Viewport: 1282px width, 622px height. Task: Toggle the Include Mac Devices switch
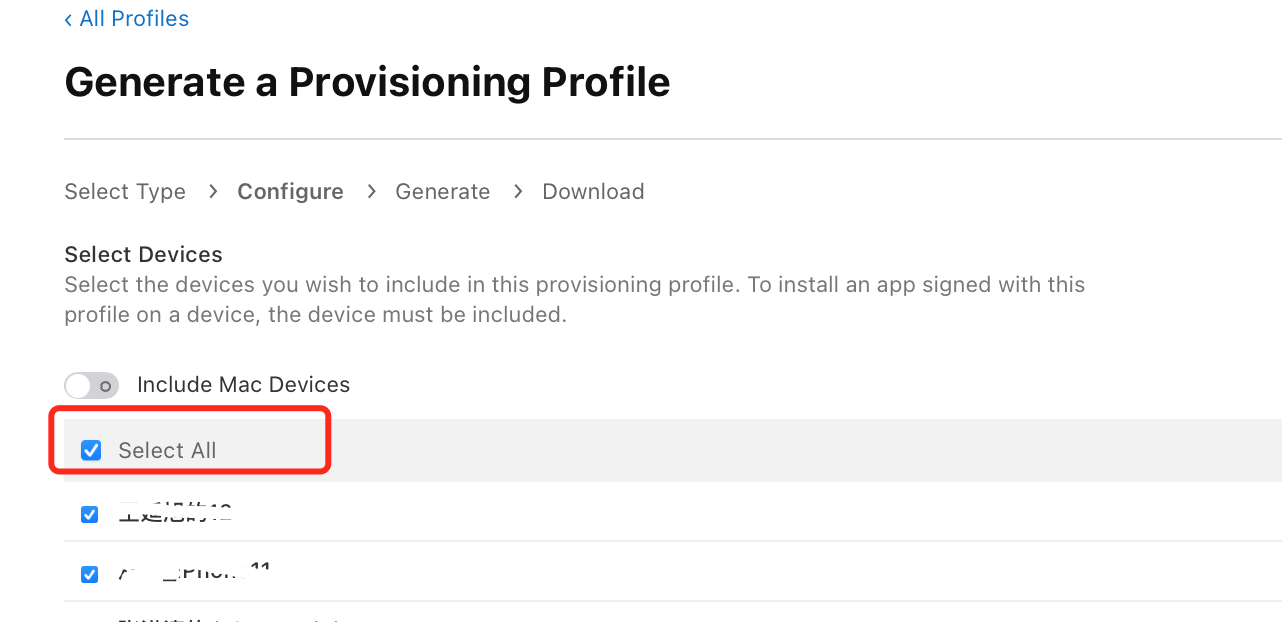tap(91, 385)
